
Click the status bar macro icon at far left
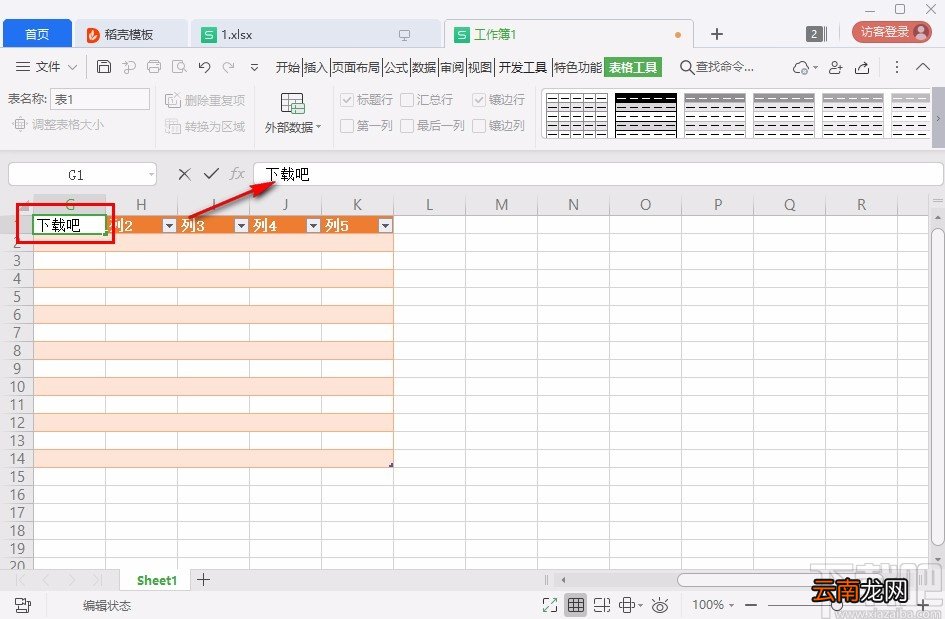coord(22,605)
